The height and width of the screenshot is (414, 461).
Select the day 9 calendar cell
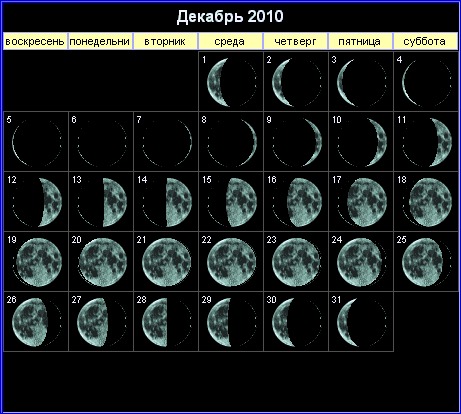click(x=296, y=142)
